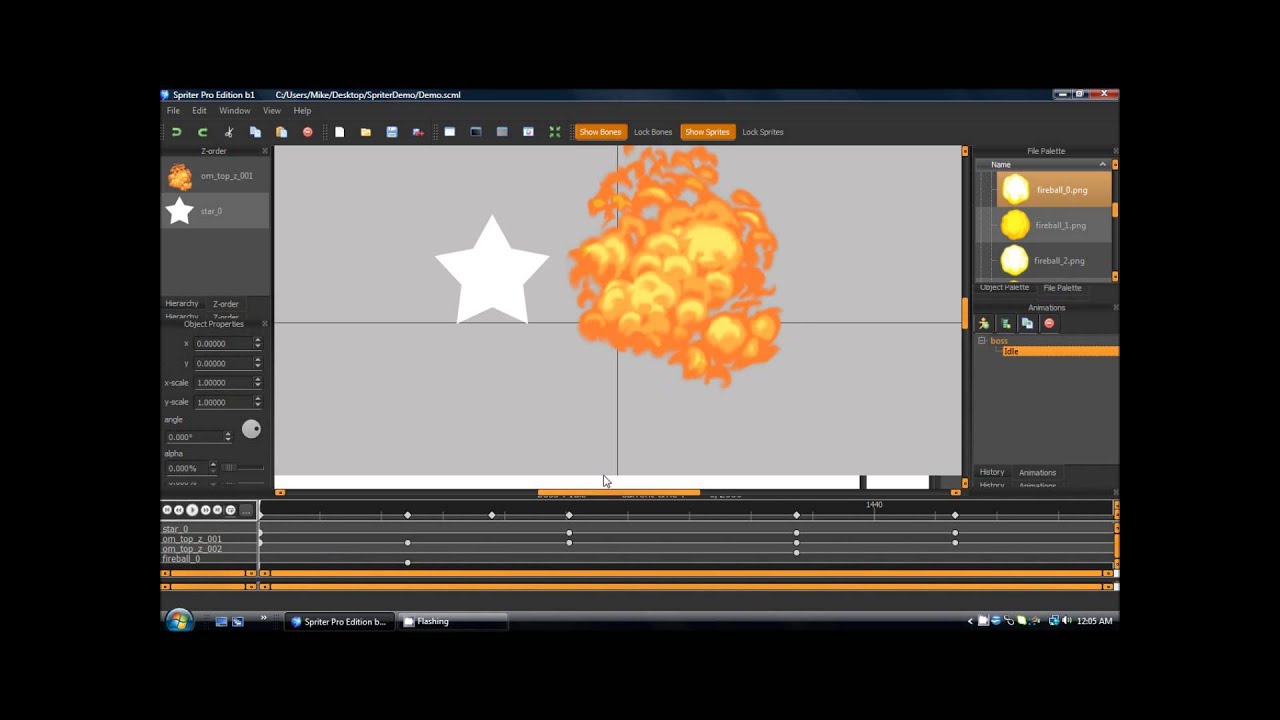Switch to the File Palette tab
Viewport: 1280px width, 720px height.
coord(1062,288)
